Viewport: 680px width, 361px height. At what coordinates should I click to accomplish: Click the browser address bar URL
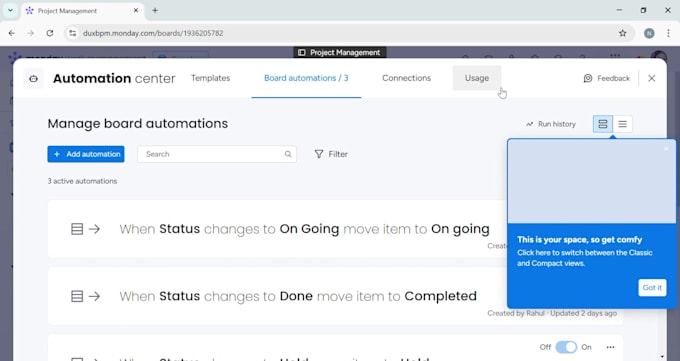coord(153,33)
